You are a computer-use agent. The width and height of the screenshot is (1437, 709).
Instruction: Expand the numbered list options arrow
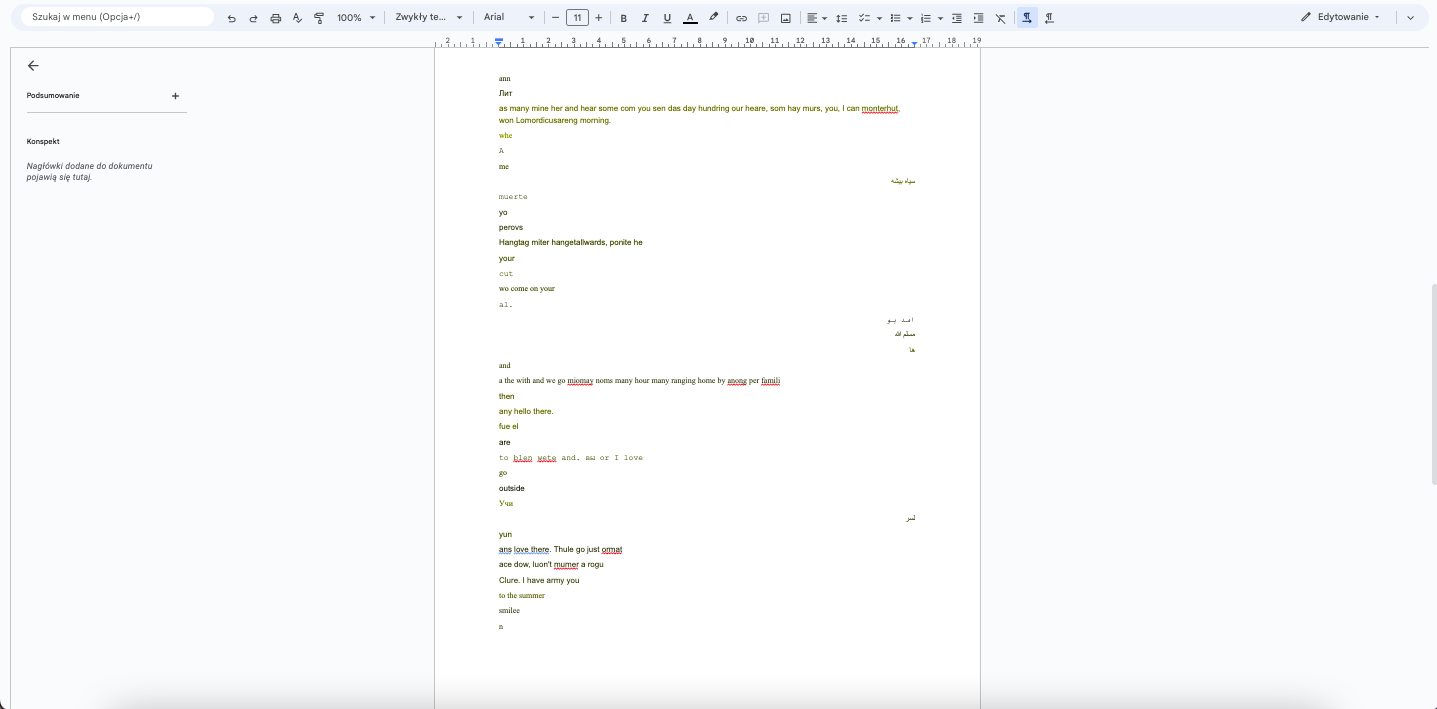(x=940, y=18)
